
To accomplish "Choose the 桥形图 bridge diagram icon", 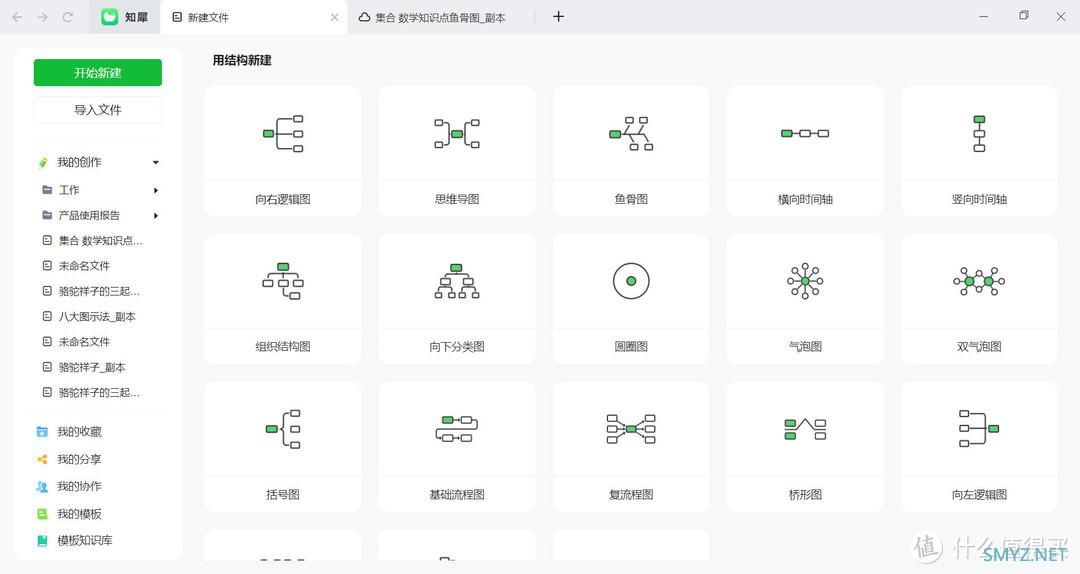I will pyautogui.click(x=804, y=429).
